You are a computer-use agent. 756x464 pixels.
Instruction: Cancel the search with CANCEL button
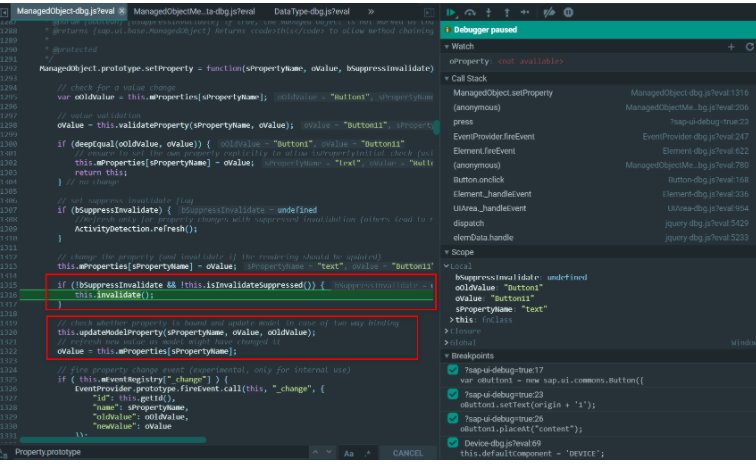click(x=408, y=453)
